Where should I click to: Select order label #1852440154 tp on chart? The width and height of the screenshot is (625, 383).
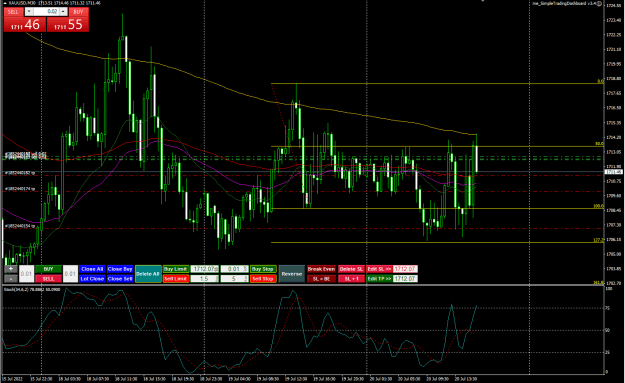coord(20,226)
